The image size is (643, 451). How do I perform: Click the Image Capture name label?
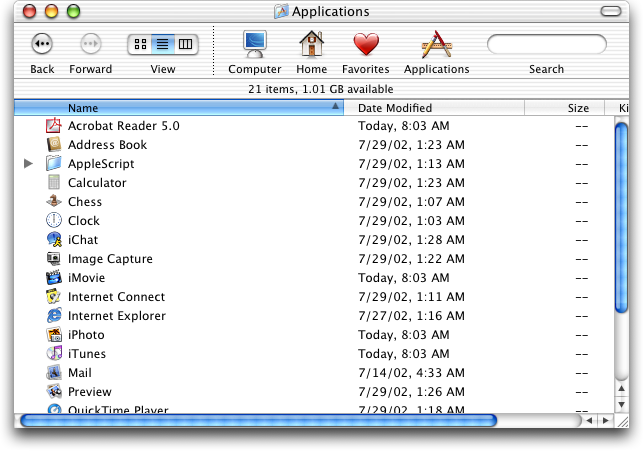110,259
